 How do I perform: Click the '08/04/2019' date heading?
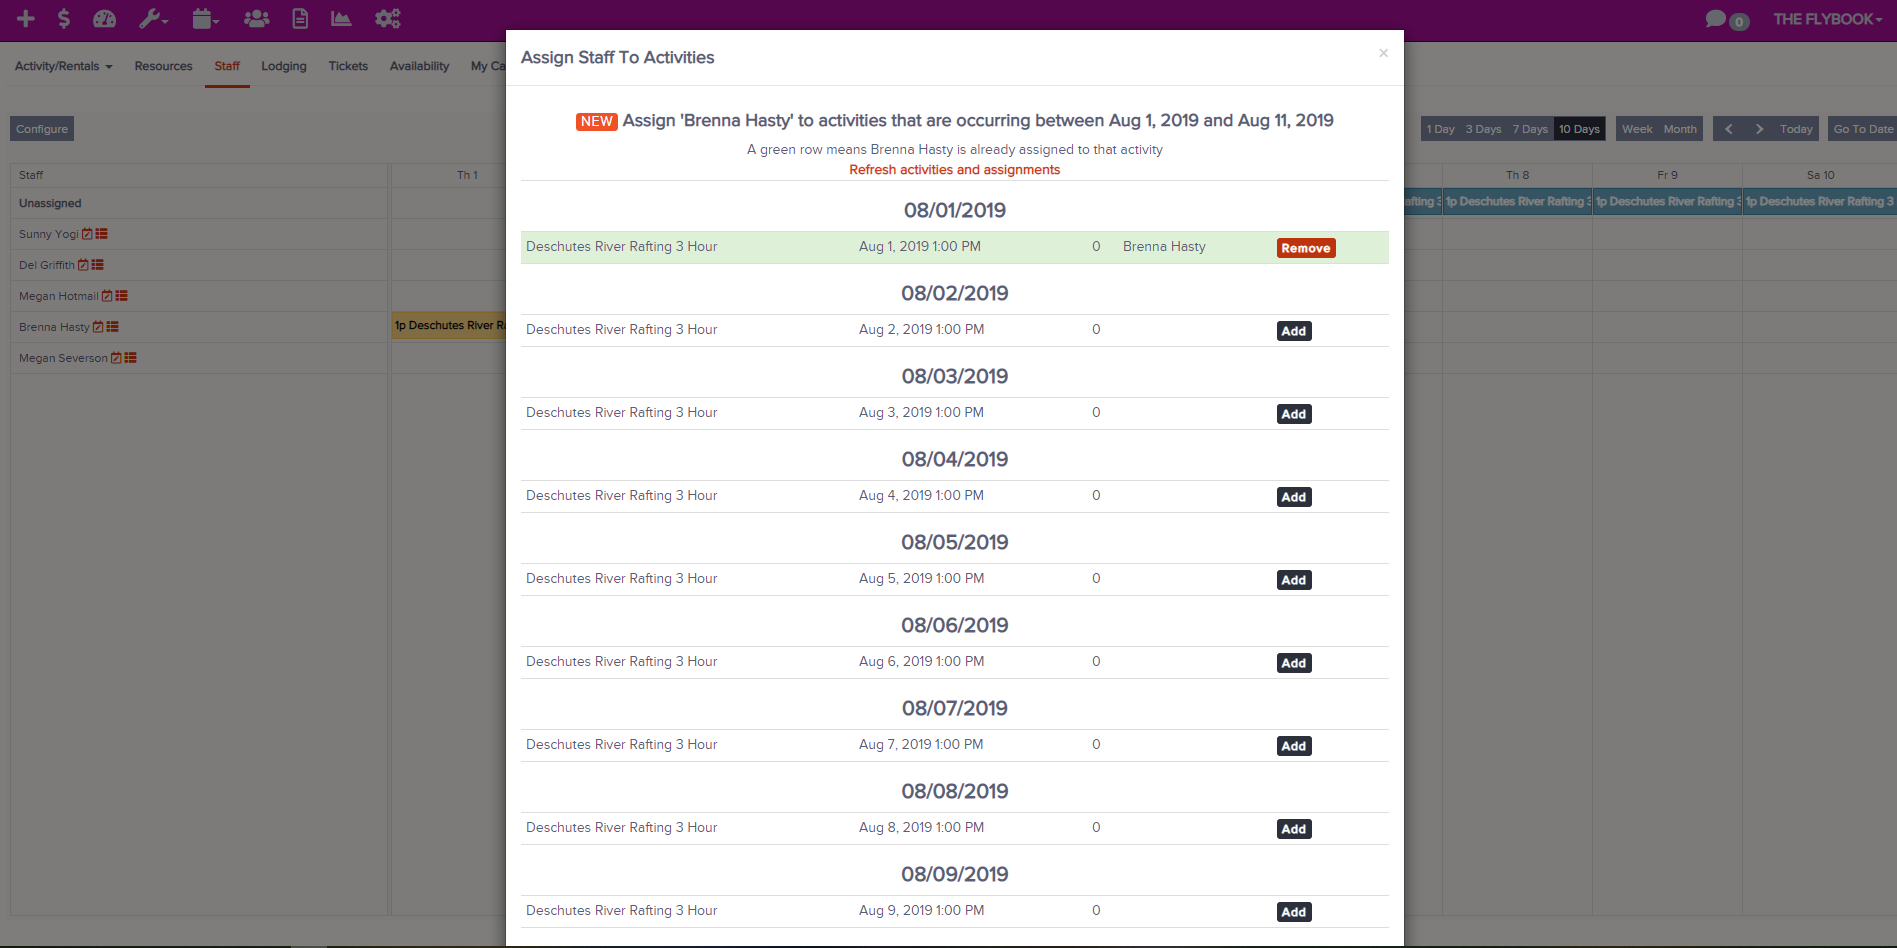coord(954,460)
